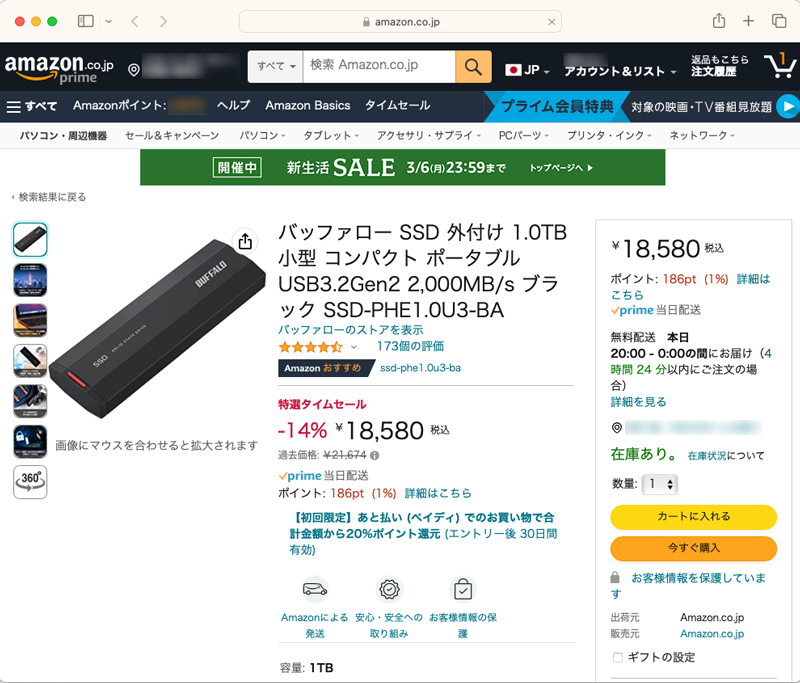
Task: Open the 173個の評価 reviews link
Action: click(x=410, y=346)
